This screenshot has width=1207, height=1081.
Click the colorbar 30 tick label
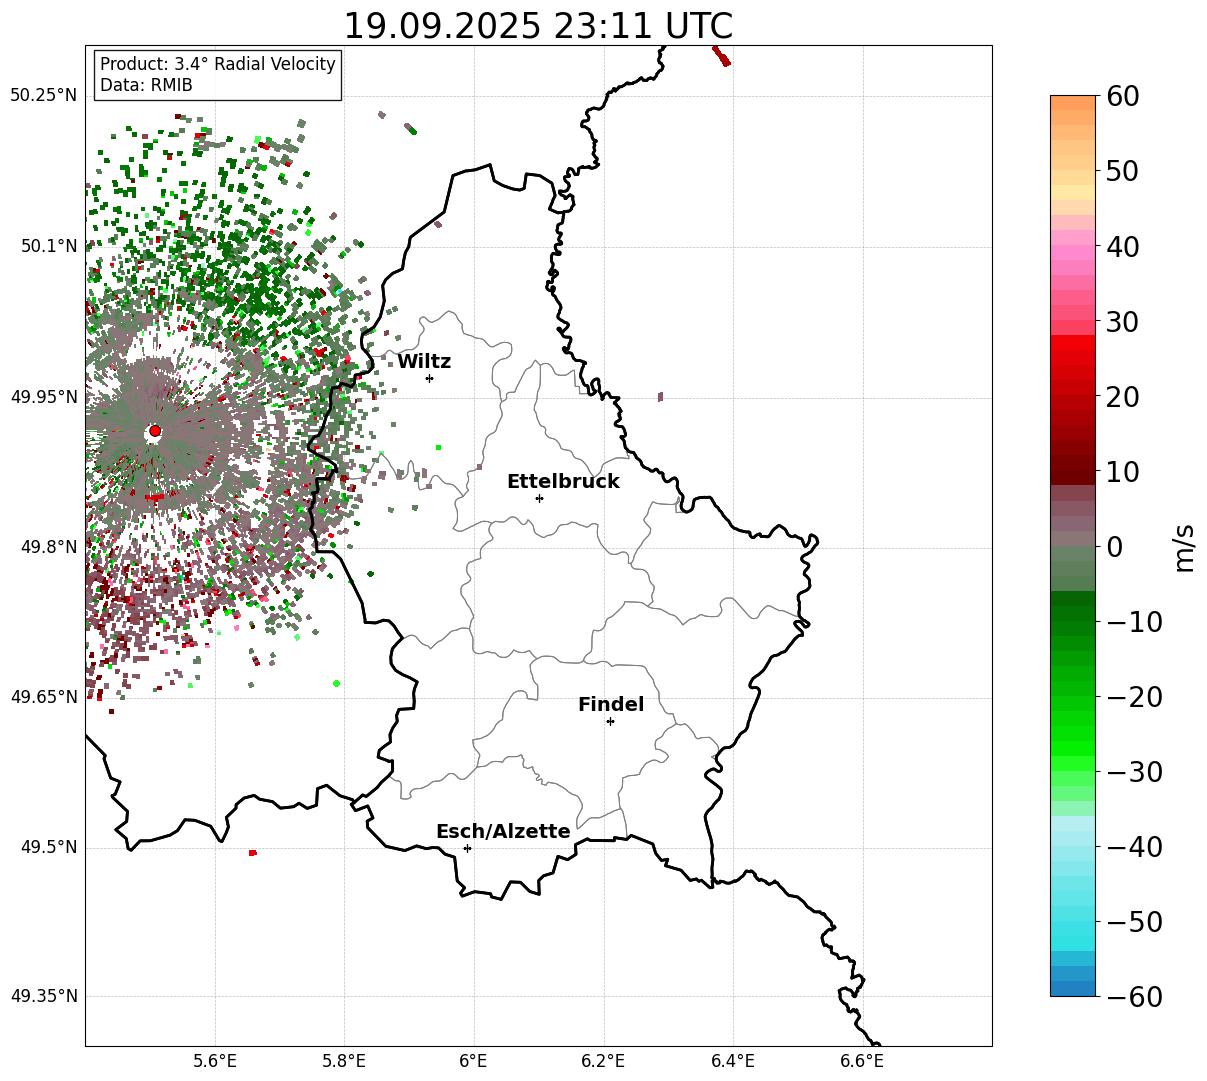pyautogui.click(x=1123, y=322)
